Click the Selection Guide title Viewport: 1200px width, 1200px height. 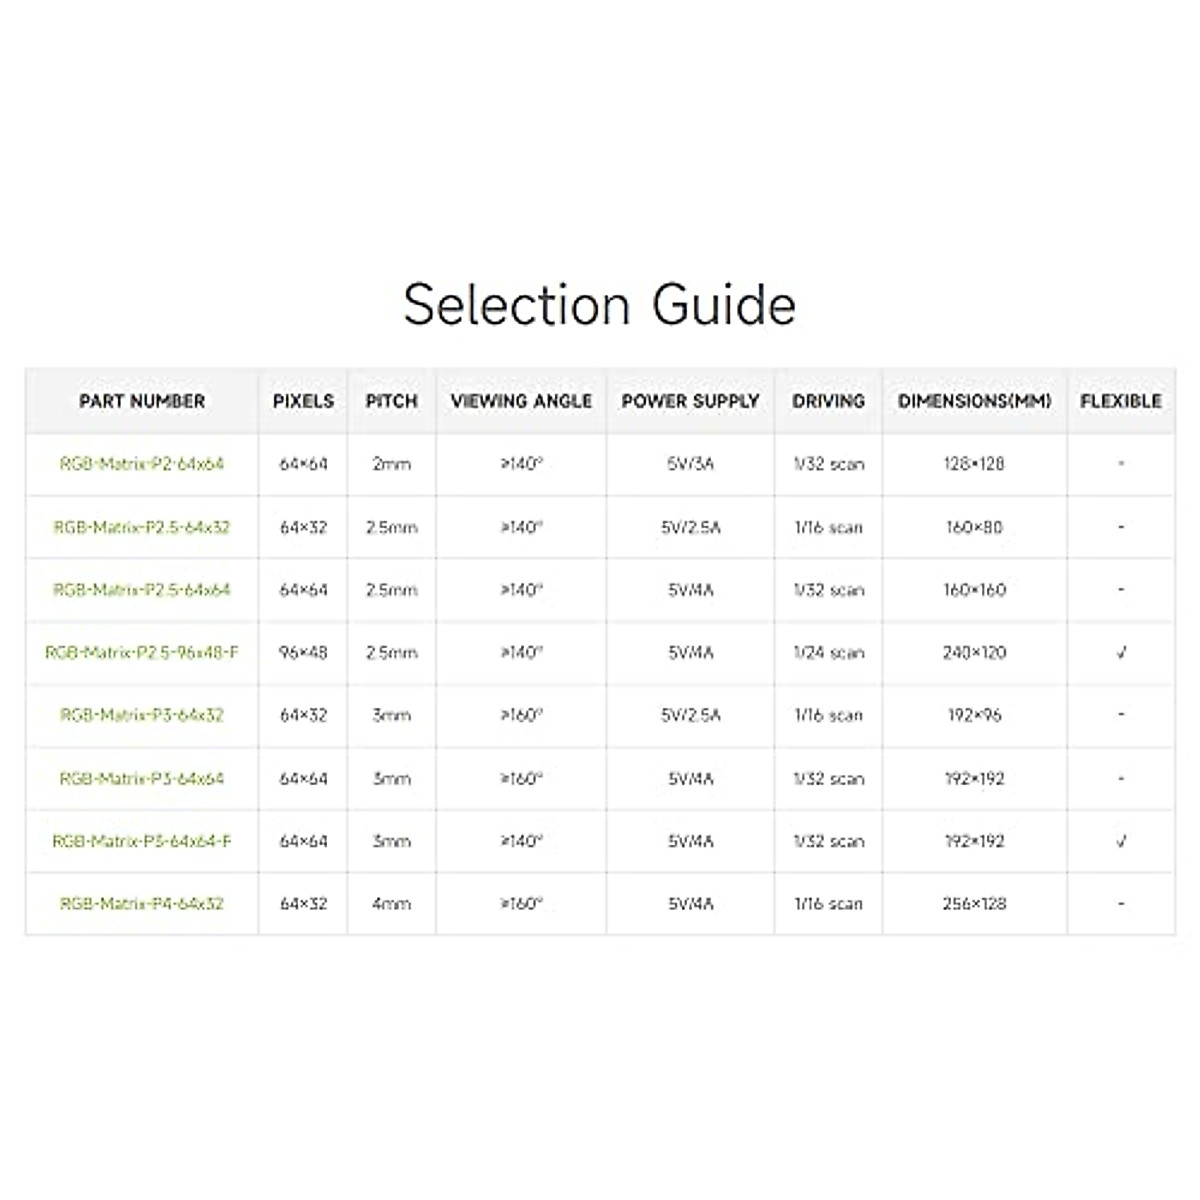pos(600,304)
